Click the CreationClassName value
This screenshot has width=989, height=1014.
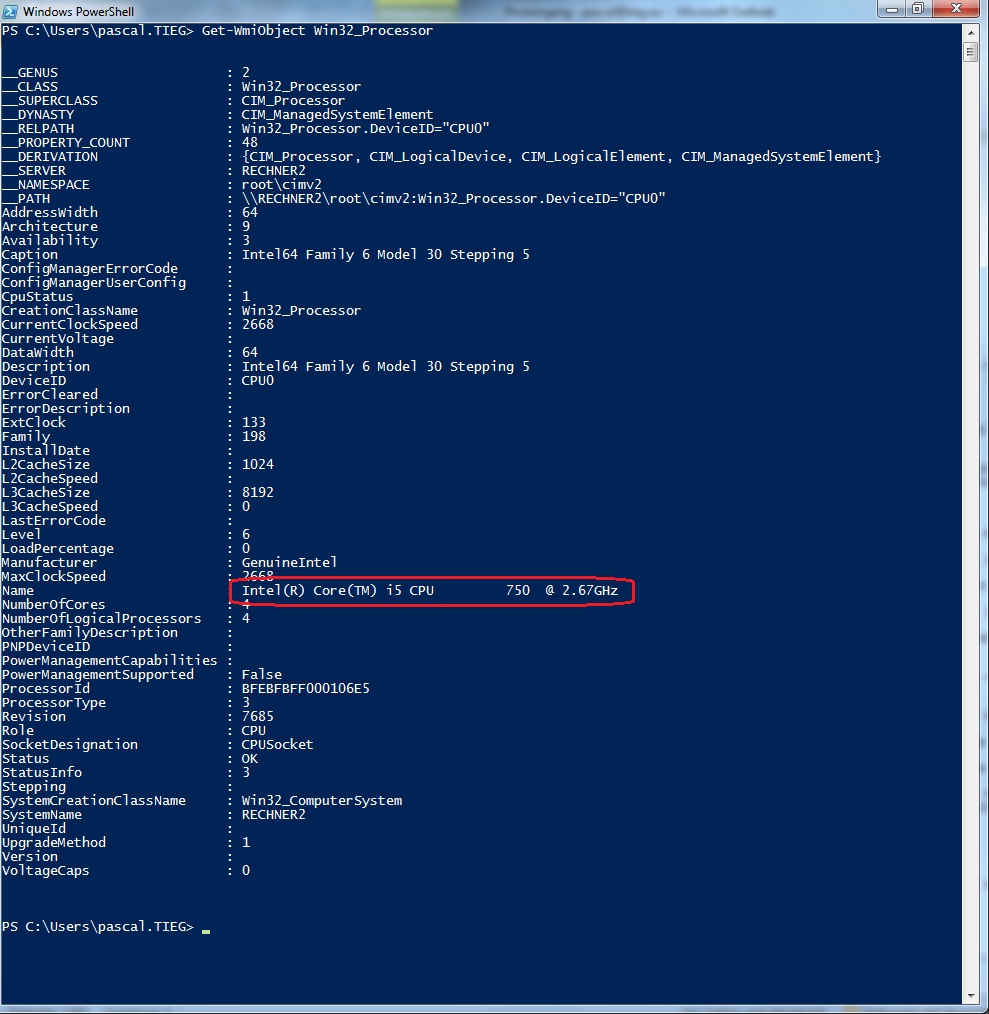pyautogui.click(x=301, y=310)
